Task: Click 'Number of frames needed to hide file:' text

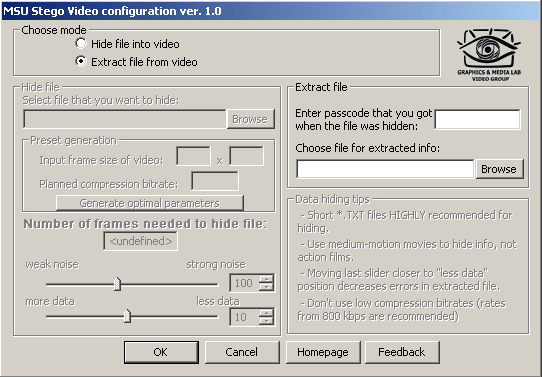Action: pyautogui.click(x=145, y=224)
